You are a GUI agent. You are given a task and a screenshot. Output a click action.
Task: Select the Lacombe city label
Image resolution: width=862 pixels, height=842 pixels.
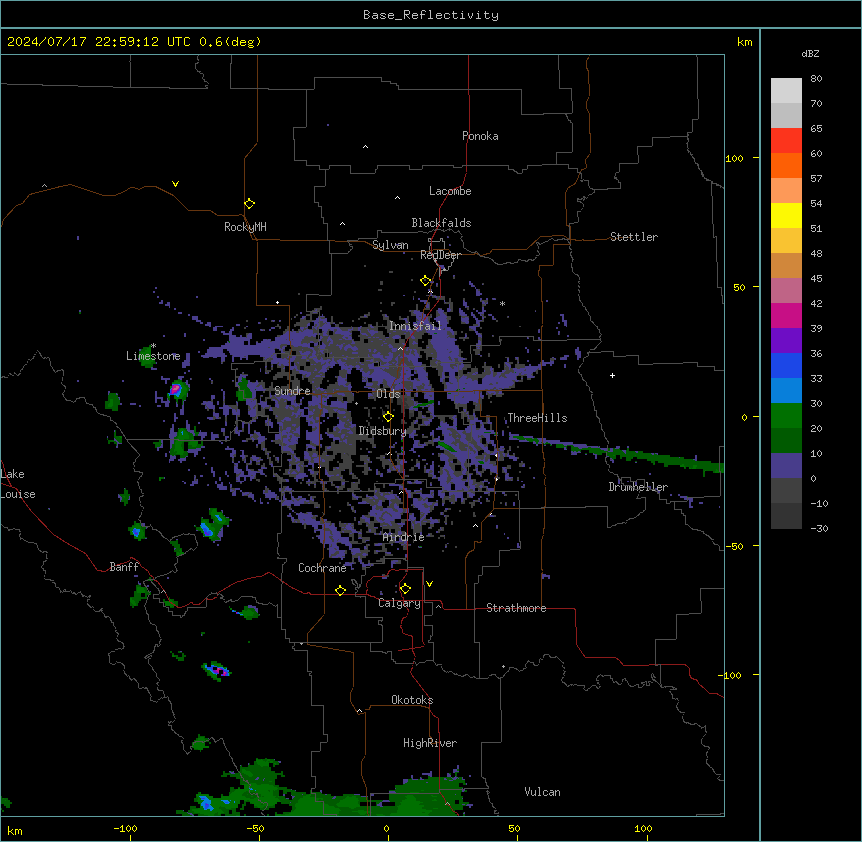450,191
